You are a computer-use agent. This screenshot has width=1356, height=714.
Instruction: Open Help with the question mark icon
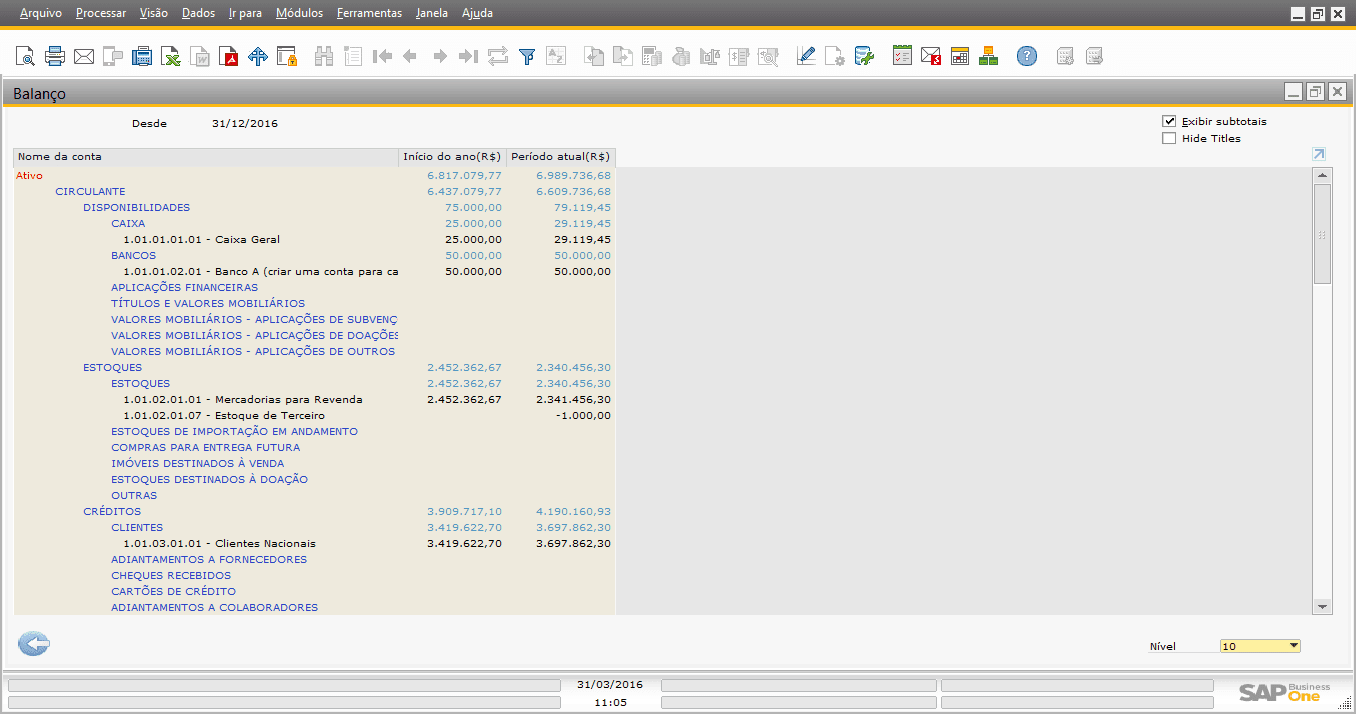click(1027, 56)
